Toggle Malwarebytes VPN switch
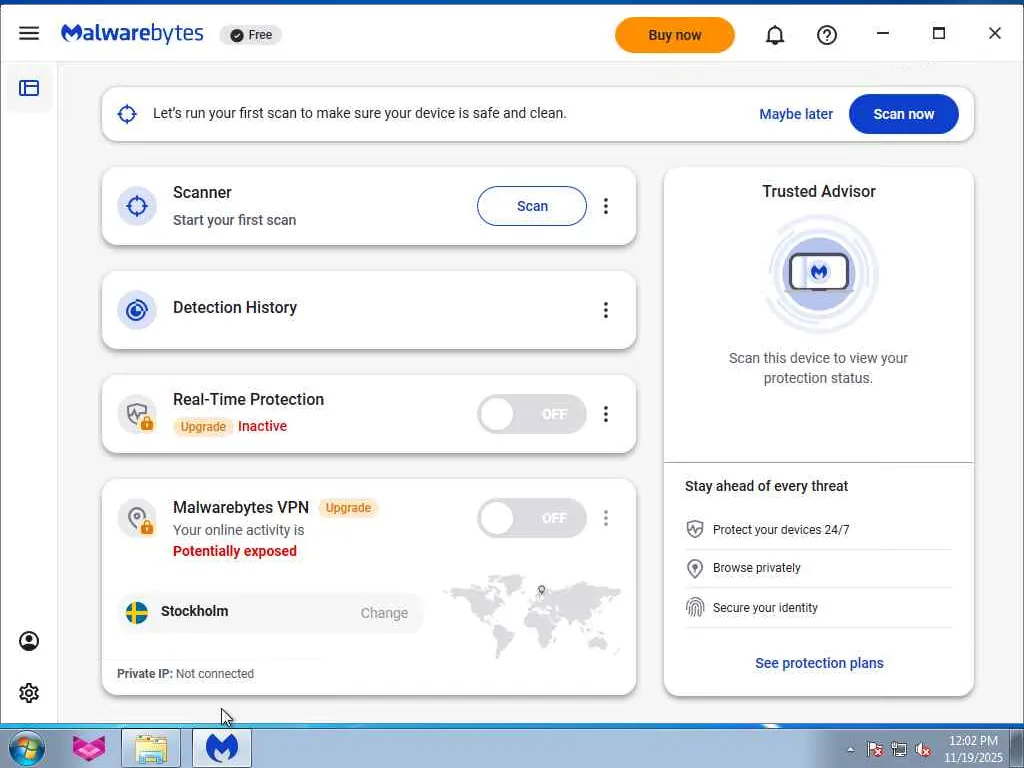1024x768 pixels. pyautogui.click(x=532, y=518)
